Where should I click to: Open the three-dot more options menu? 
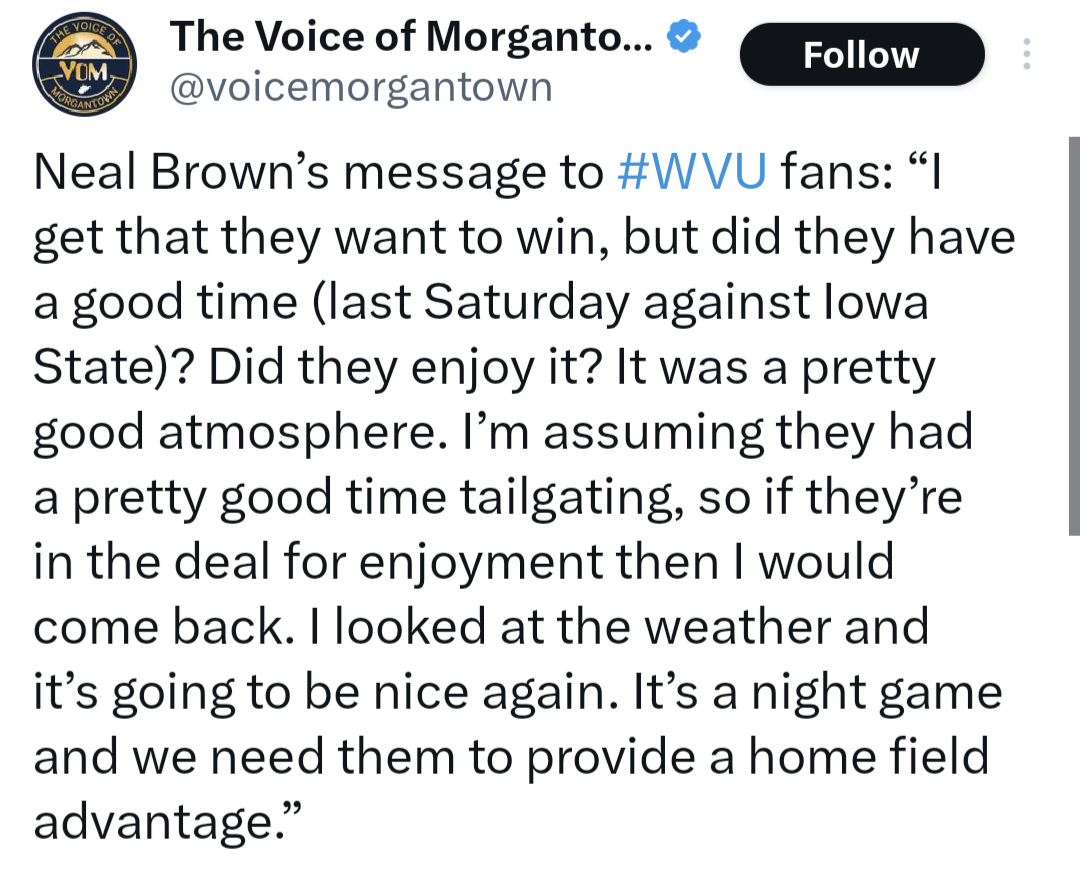(x=1025, y=54)
